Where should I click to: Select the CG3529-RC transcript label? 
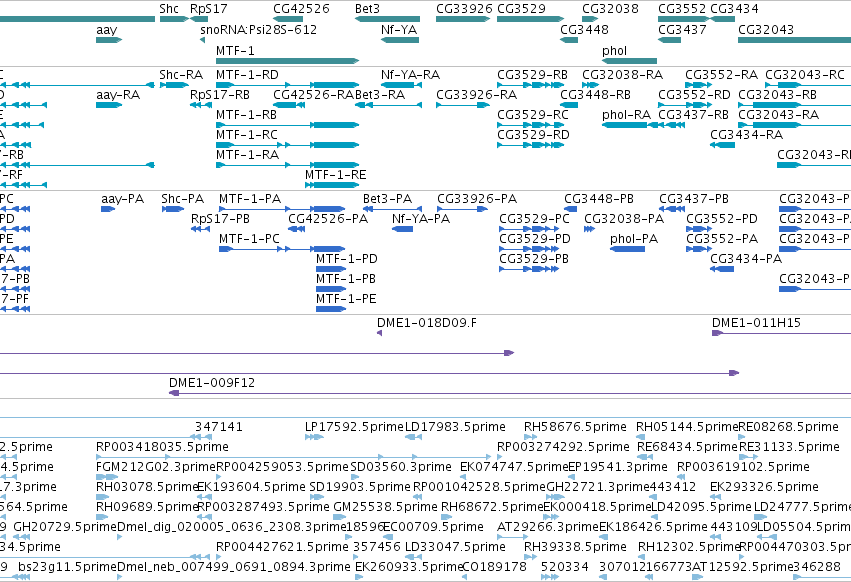[x=533, y=115]
